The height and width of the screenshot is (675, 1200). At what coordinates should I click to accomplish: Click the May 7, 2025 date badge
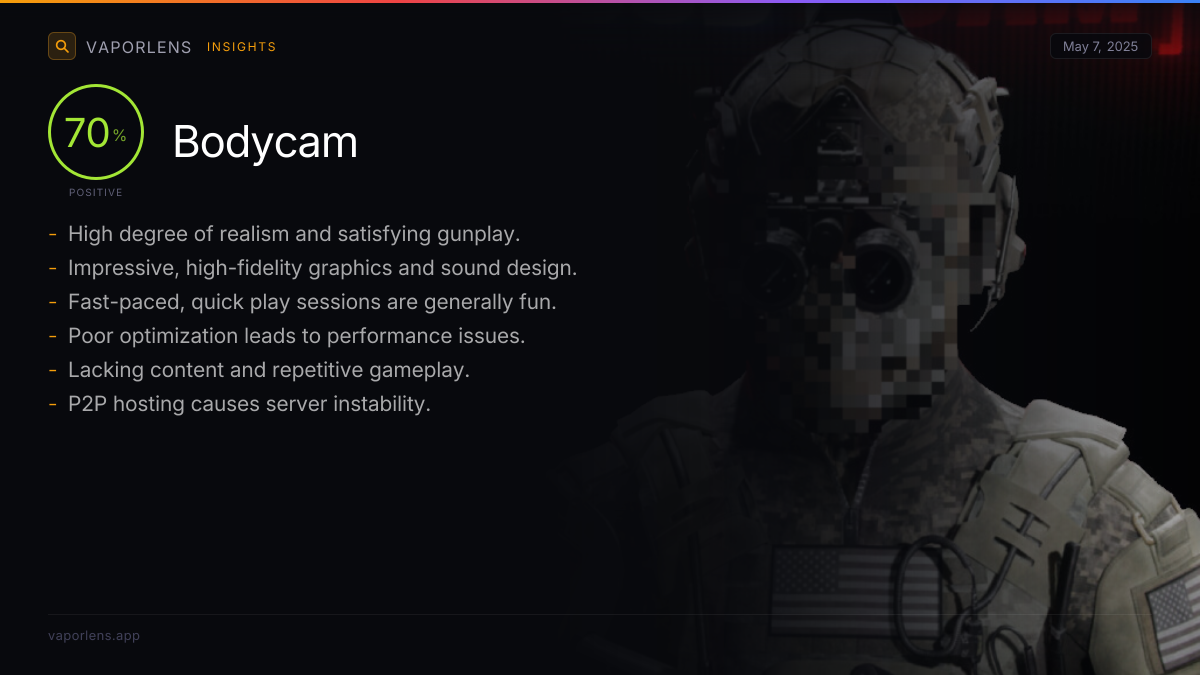(x=1101, y=47)
